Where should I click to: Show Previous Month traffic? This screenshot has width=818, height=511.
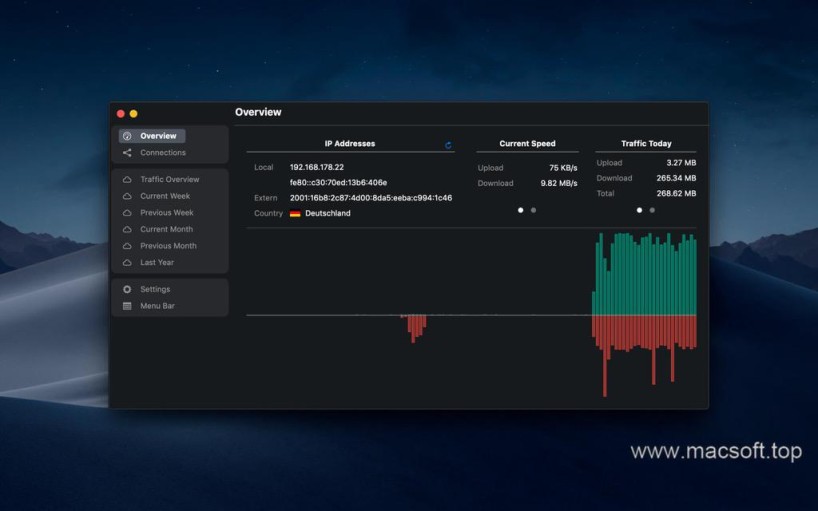tap(168, 246)
